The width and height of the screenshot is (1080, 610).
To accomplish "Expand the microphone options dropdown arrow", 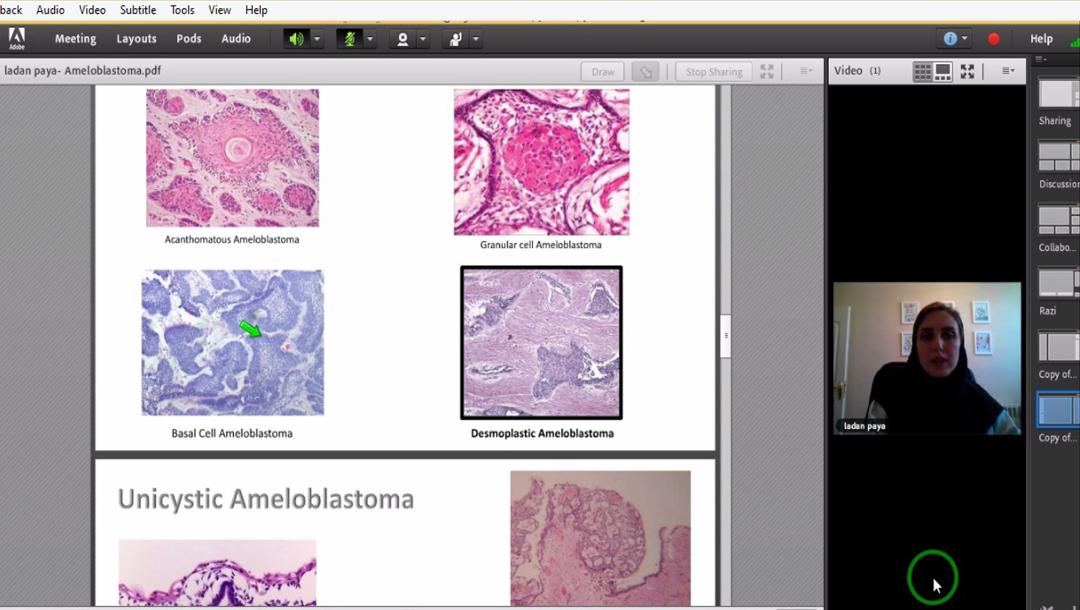I will click(370, 39).
